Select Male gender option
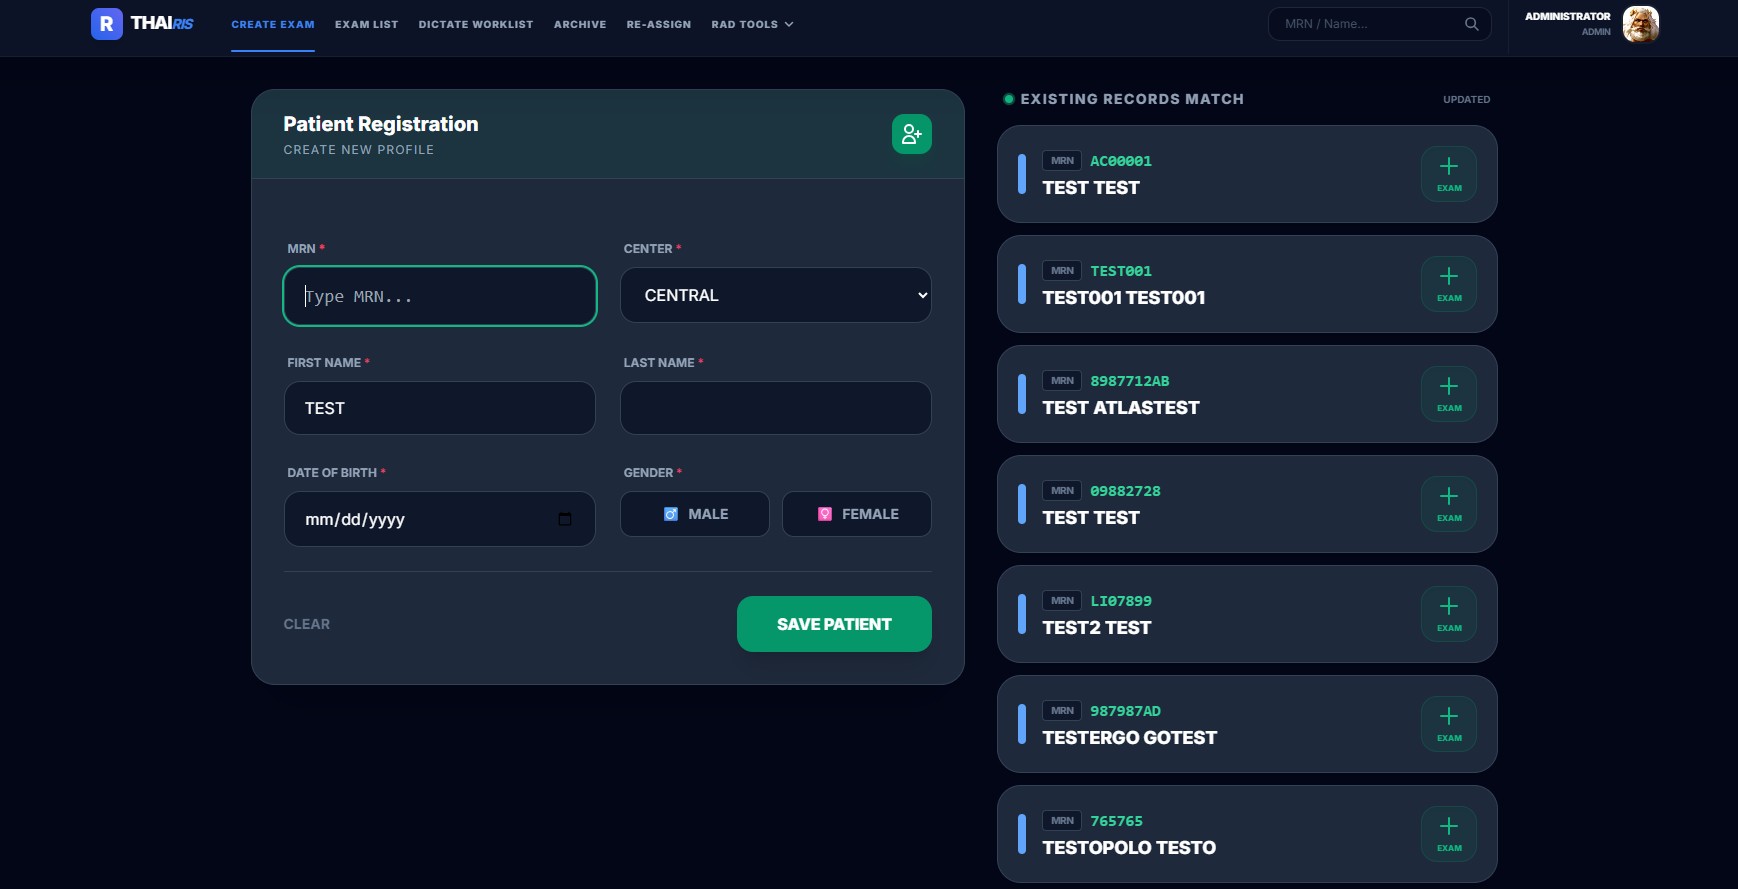1738x889 pixels. tap(695, 514)
